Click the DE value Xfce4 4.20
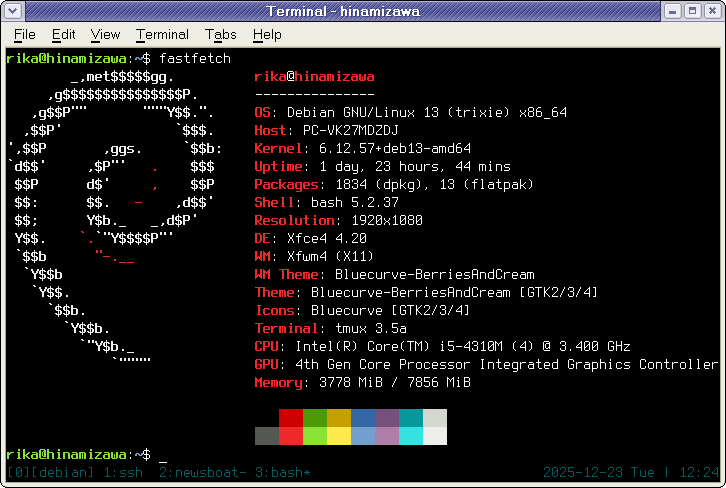Screen dimensions: 726x488 coord(326,238)
